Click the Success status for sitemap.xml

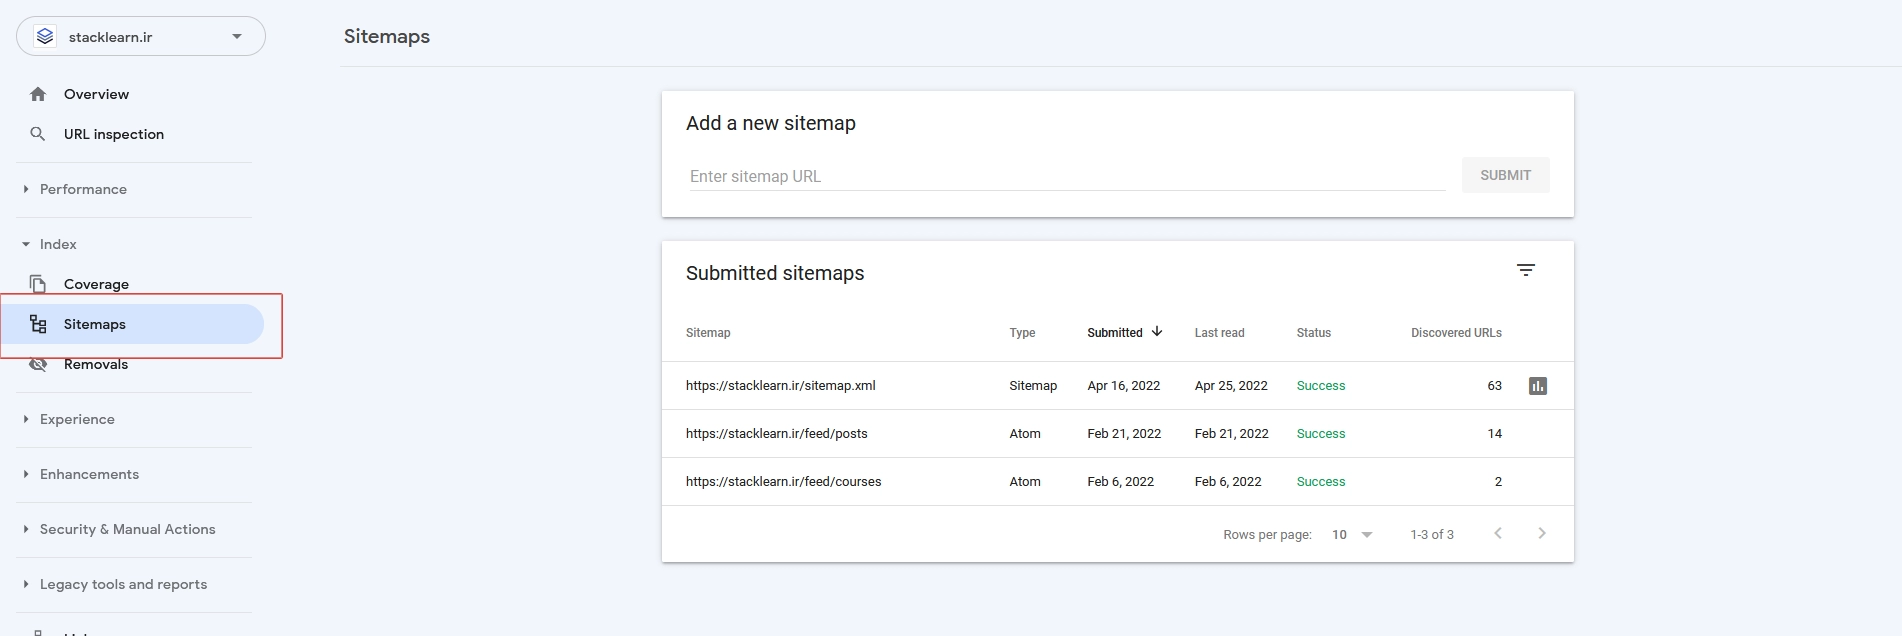[1321, 386]
